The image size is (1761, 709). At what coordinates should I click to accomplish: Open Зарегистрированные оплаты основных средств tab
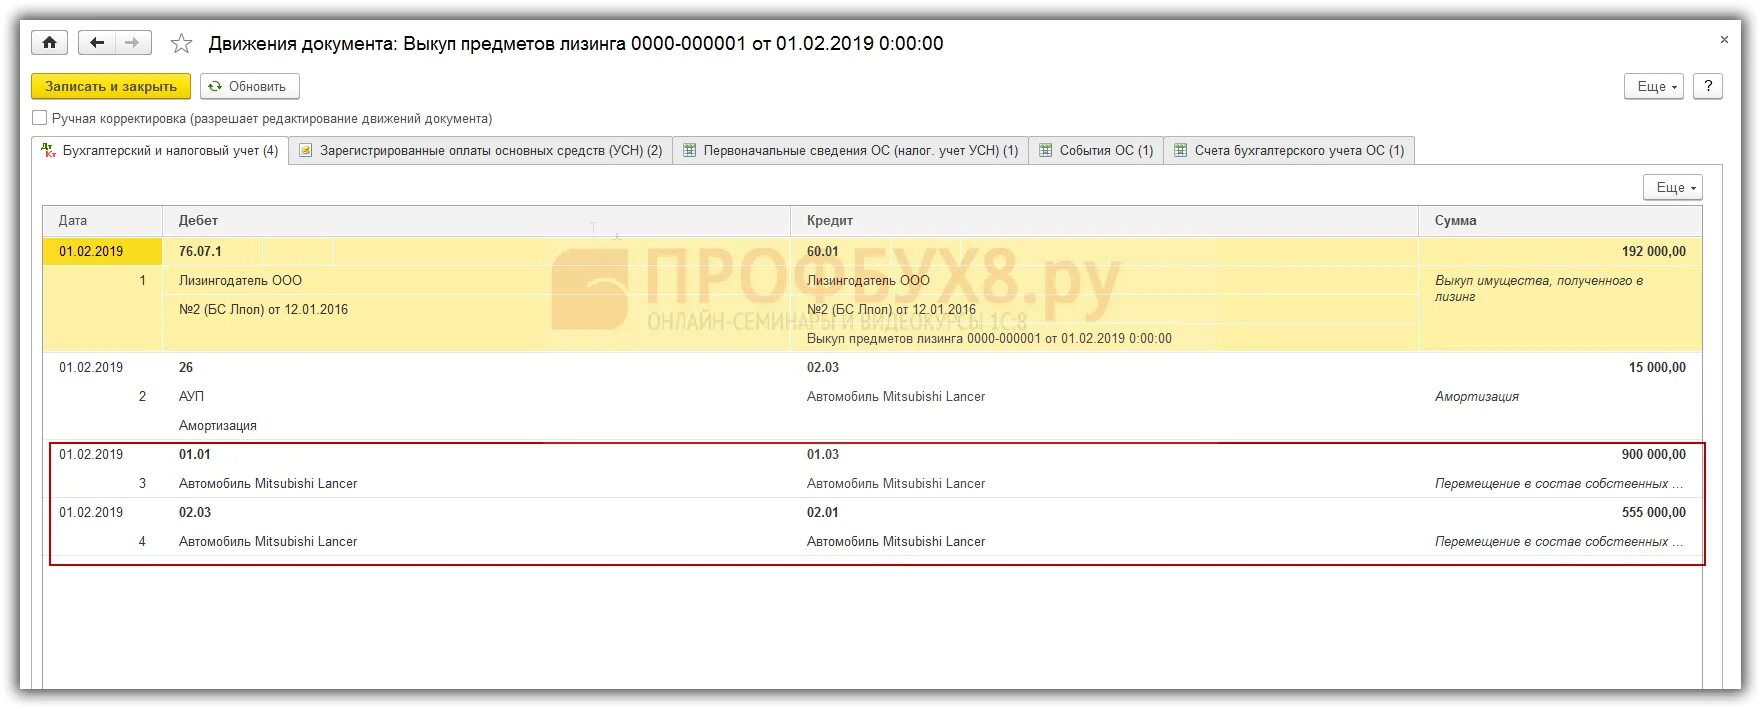pos(481,151)
